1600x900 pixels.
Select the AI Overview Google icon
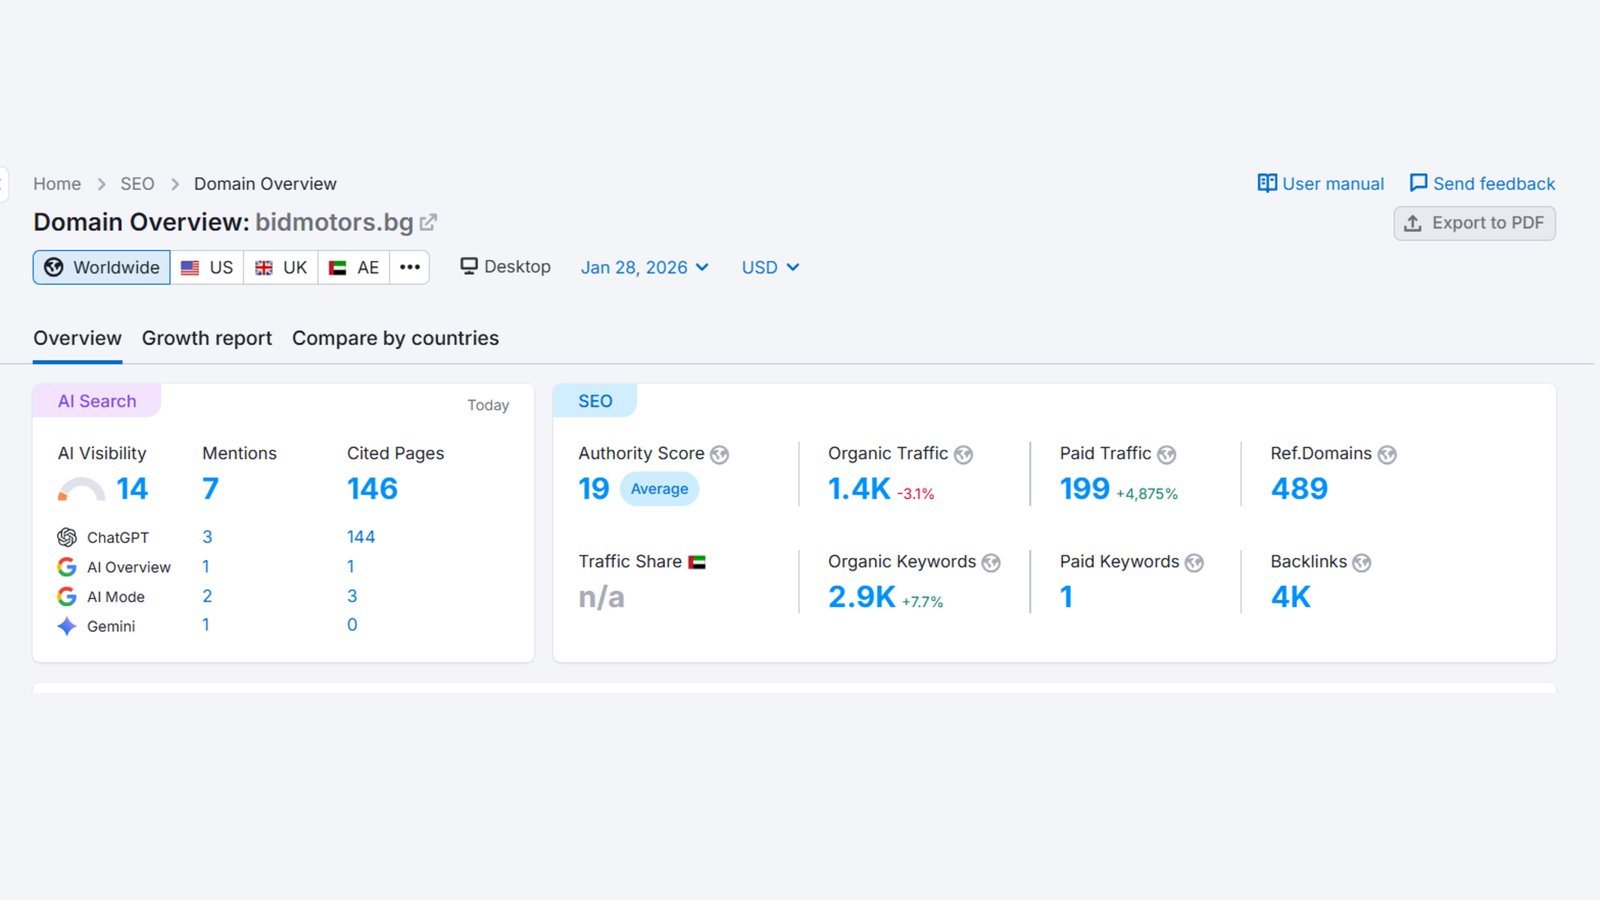66,566
